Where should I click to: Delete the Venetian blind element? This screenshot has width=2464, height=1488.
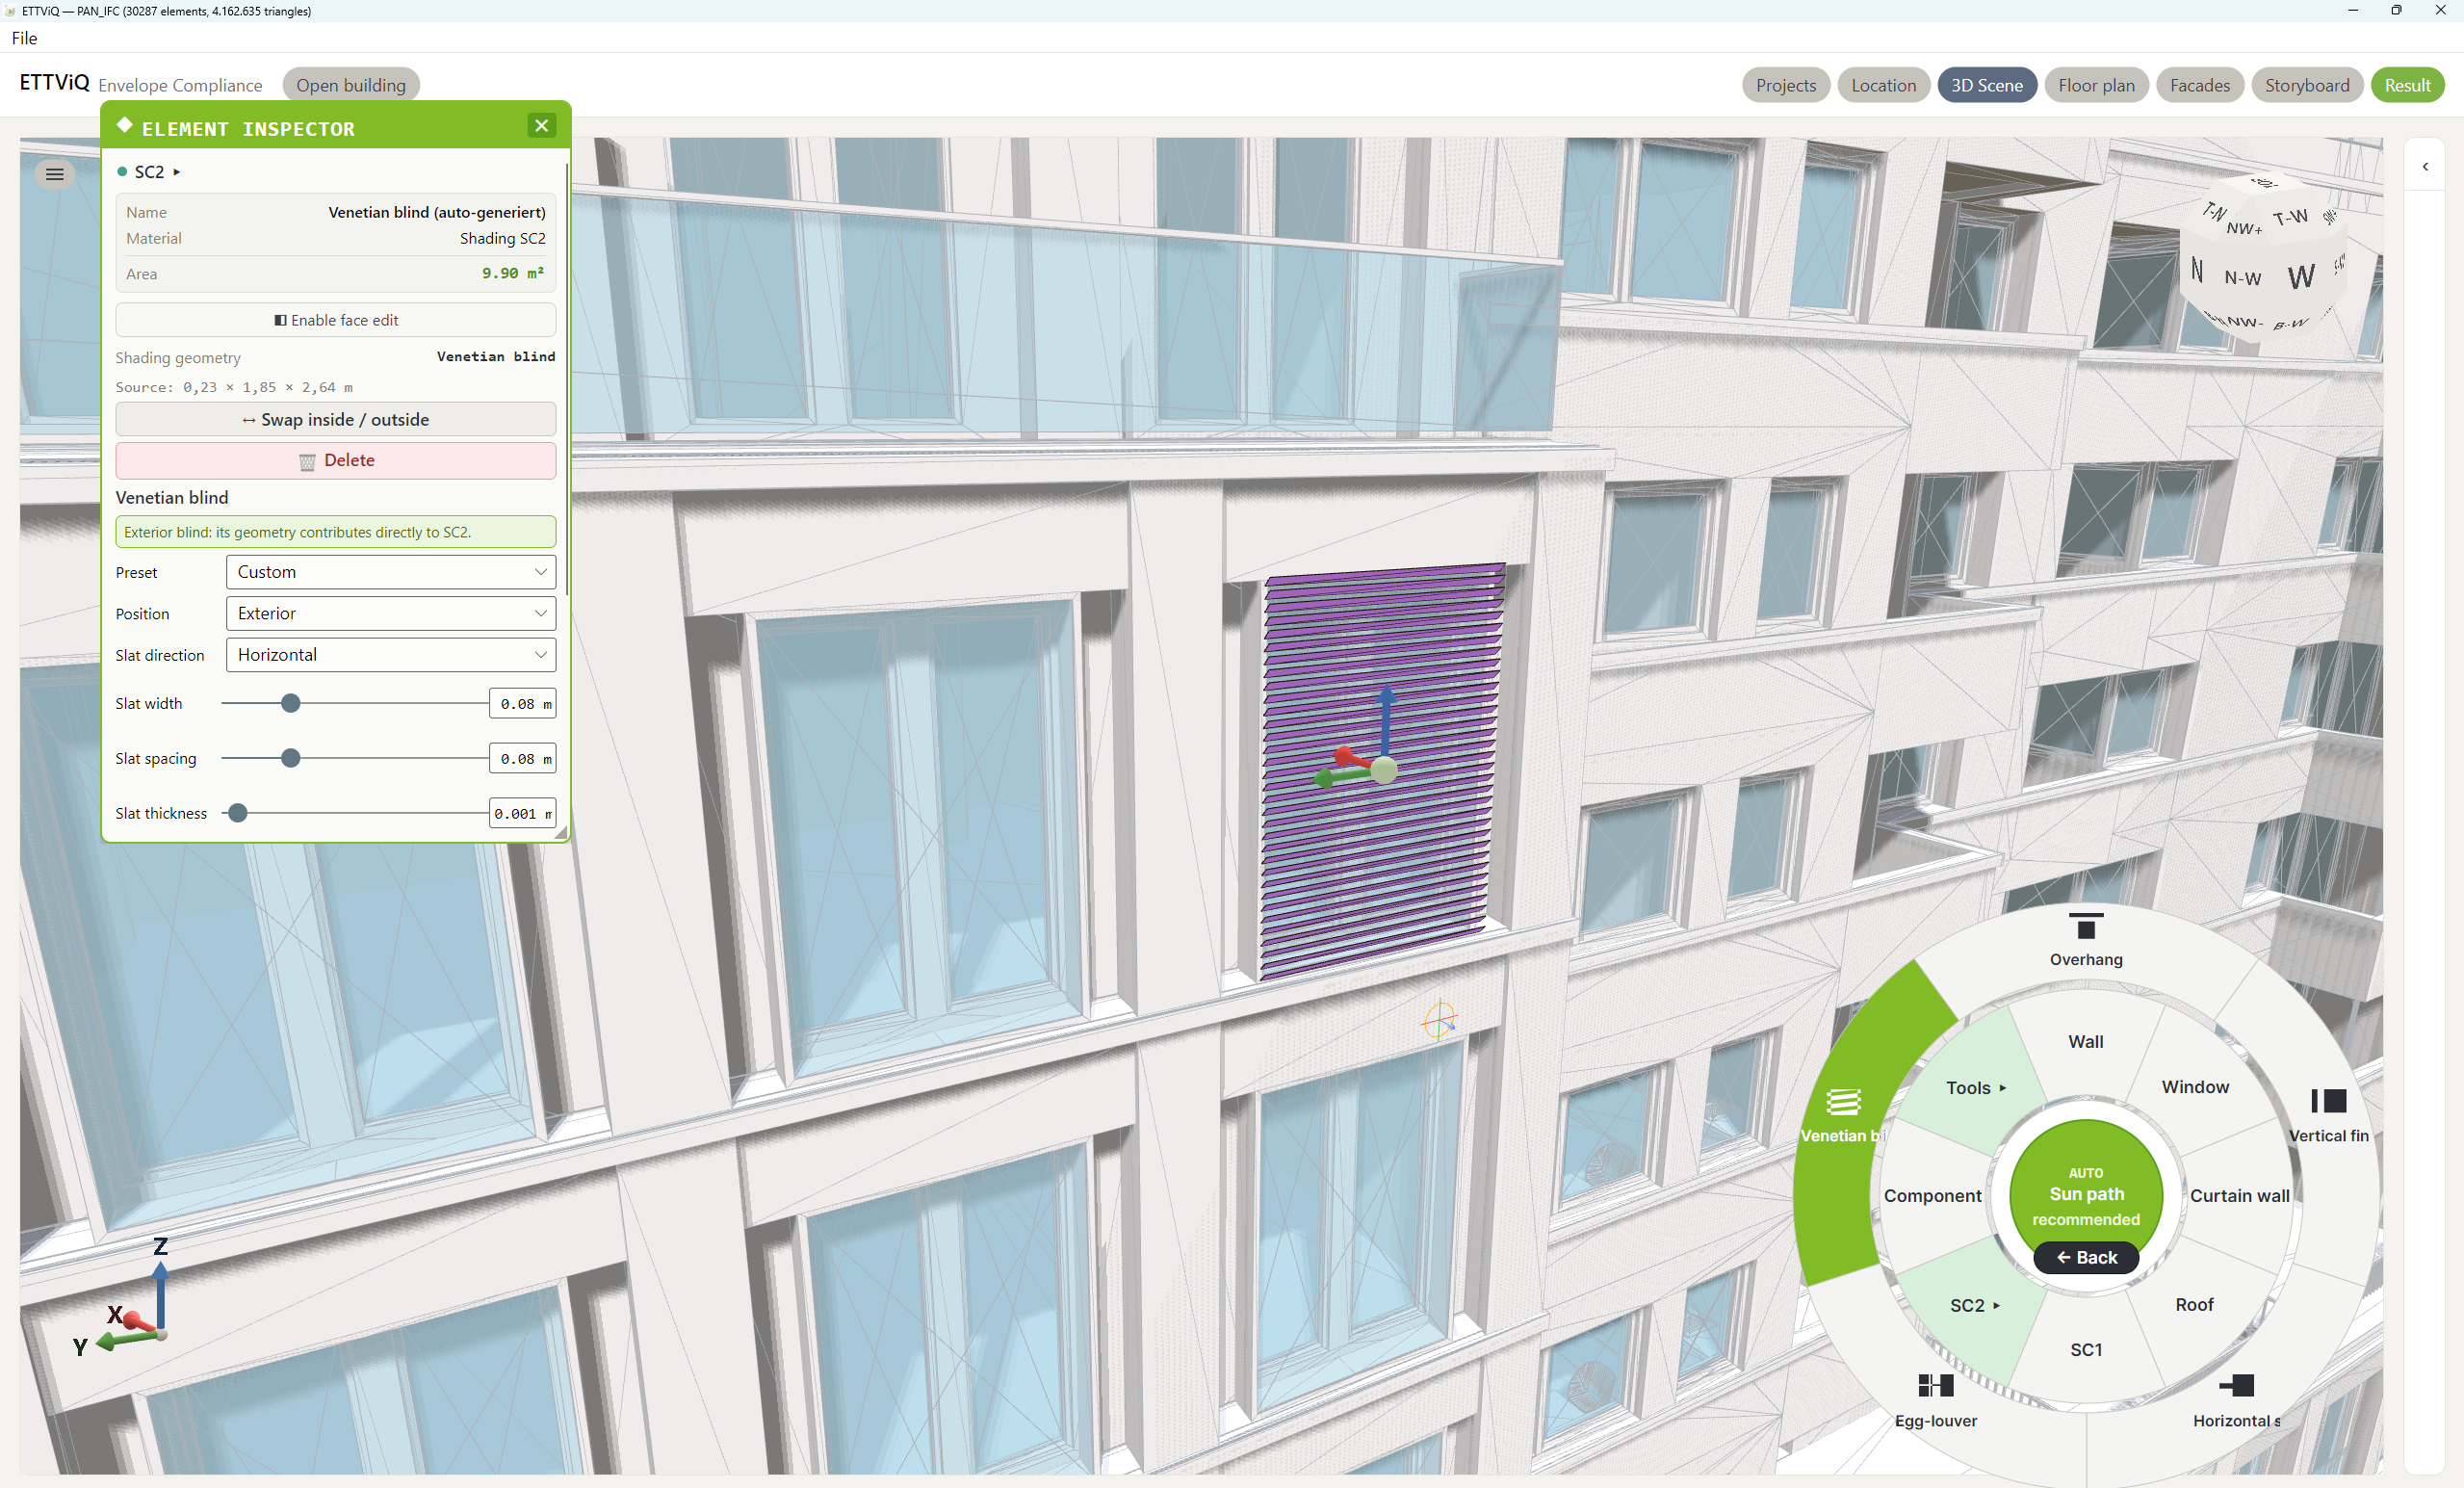pyautogui.click(x=336, y=461)
